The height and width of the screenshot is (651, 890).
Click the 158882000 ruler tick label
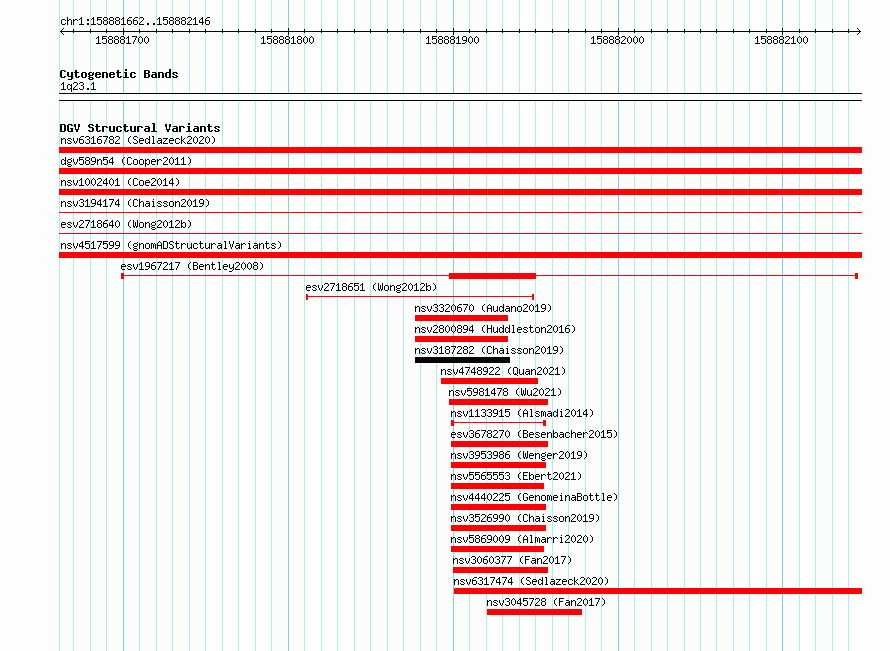point(617,40)
